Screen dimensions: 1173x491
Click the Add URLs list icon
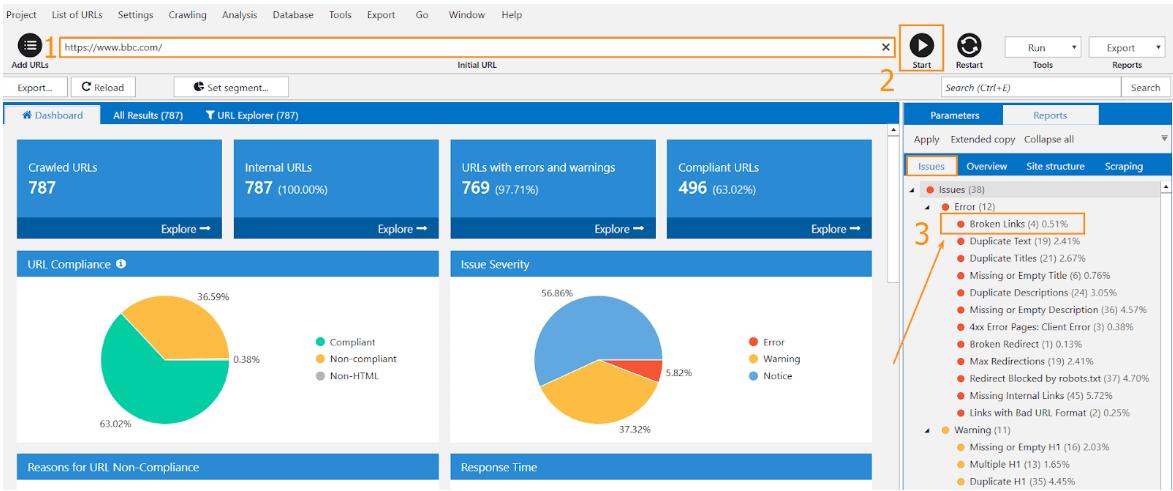[30, 46]
